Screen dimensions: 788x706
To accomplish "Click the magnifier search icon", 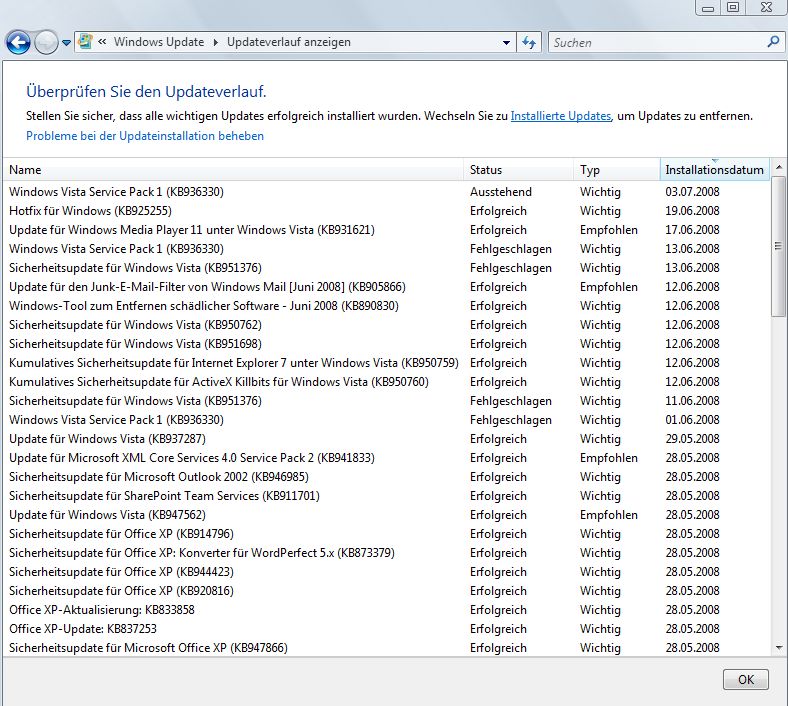I will coord(773,42).
